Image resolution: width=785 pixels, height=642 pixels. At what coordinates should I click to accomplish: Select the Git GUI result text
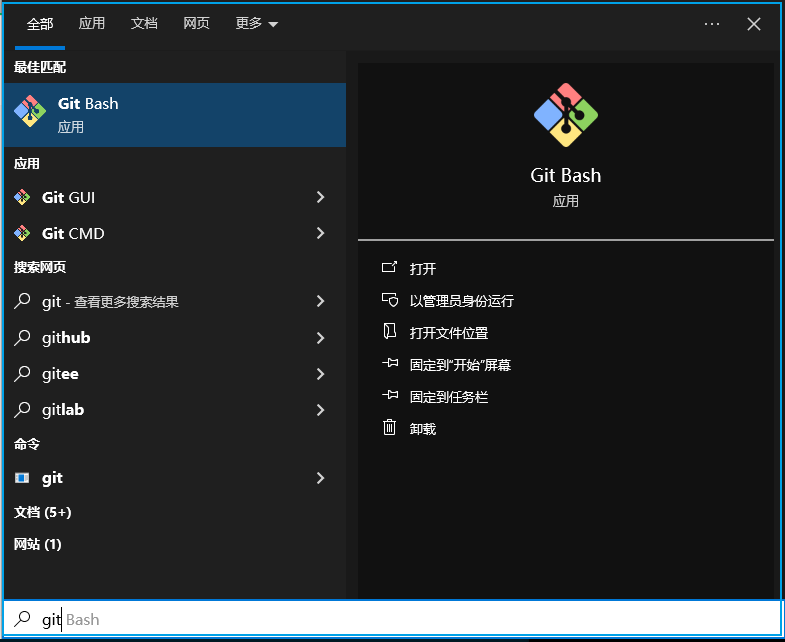point(69,198)
